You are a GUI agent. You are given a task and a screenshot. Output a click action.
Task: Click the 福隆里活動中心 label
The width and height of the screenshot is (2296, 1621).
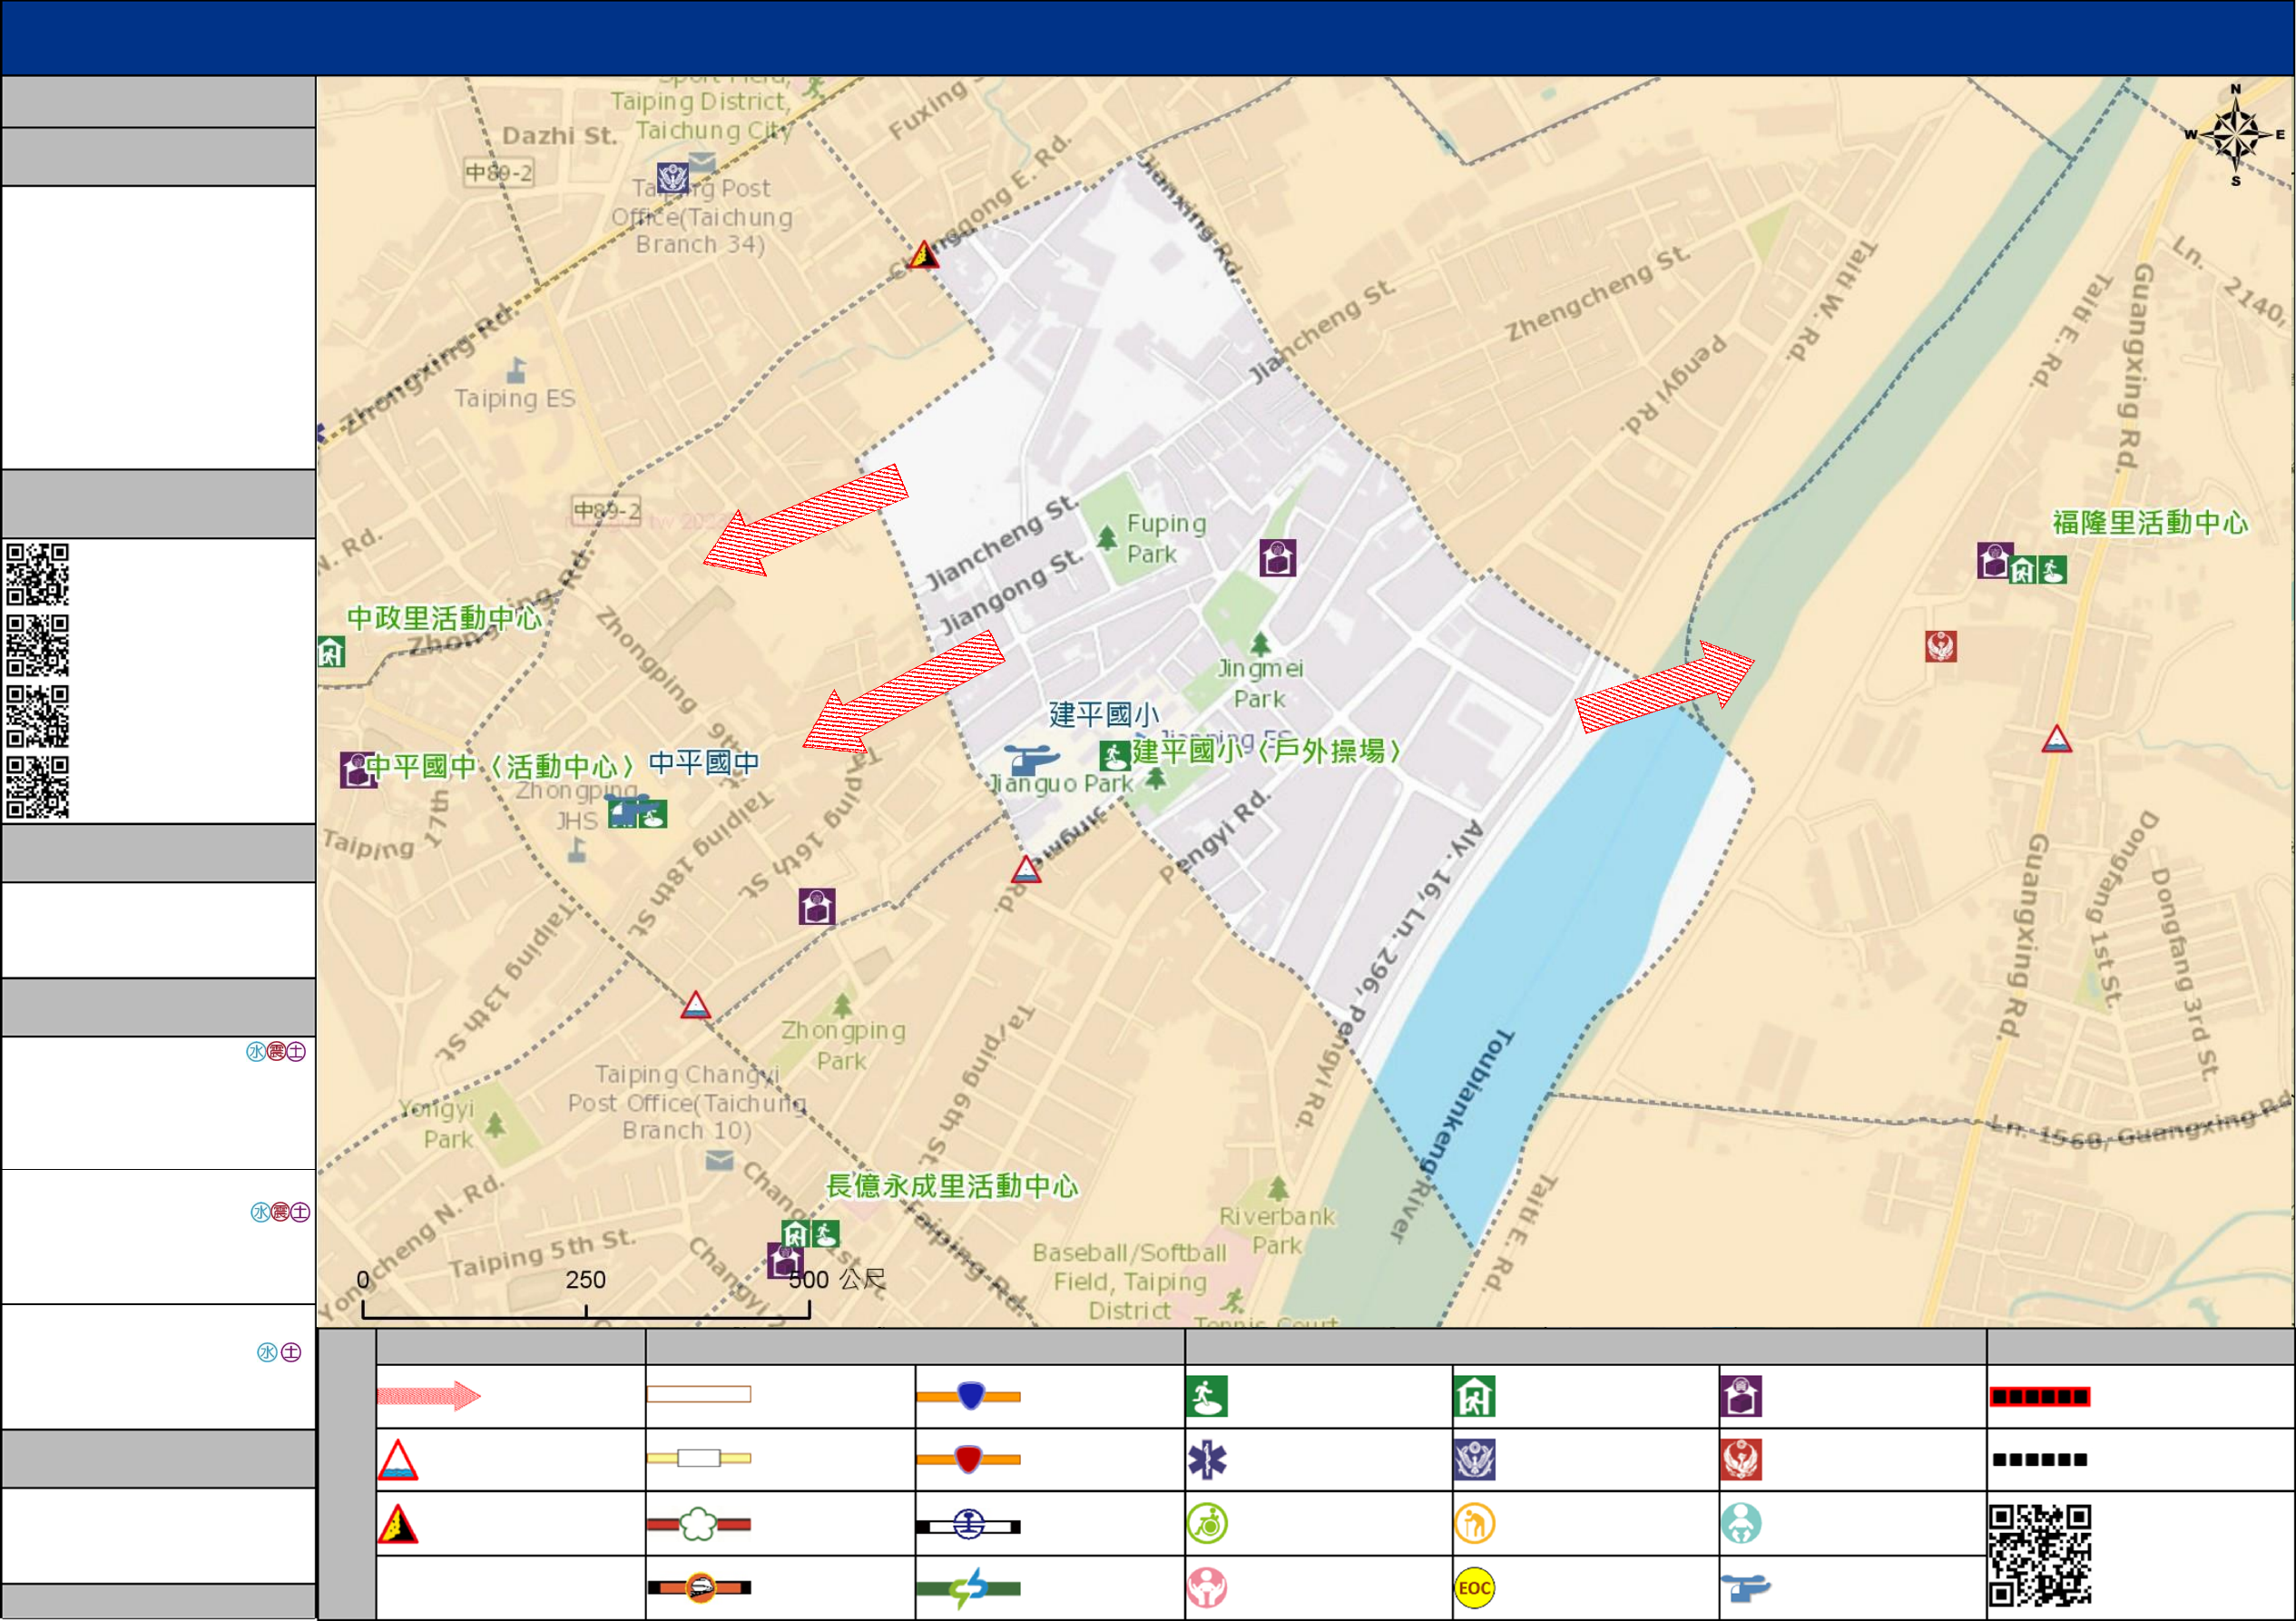(2149, 523)
